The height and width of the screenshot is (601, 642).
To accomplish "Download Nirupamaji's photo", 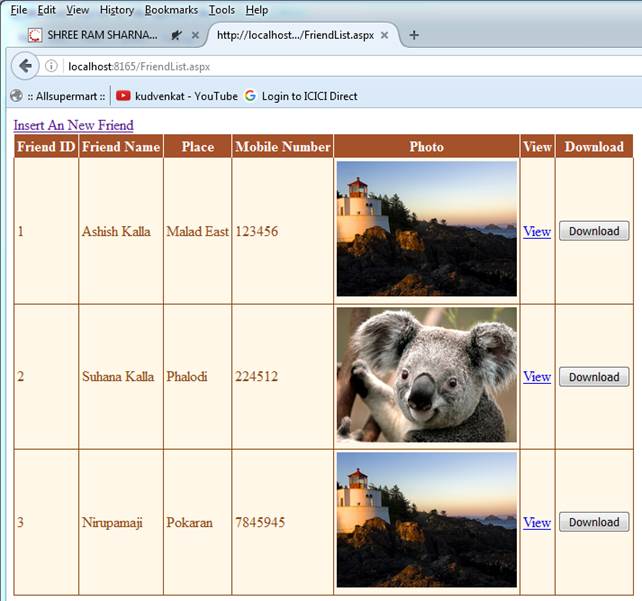I will (594, 522).
